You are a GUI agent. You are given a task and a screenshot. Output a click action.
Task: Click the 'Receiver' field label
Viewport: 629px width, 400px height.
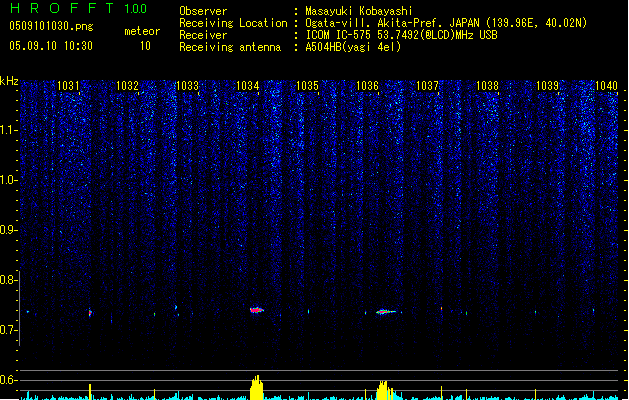[203, 35]
